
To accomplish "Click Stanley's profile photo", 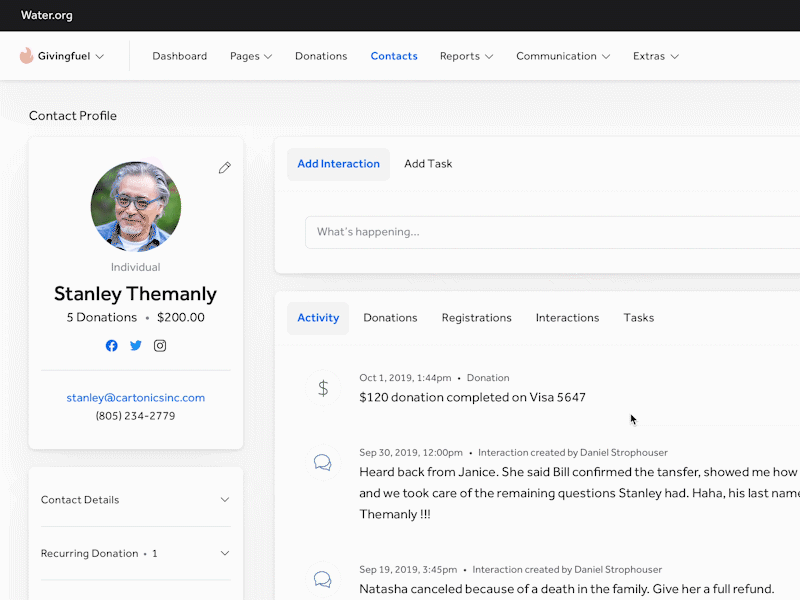I will click(136, 206).
